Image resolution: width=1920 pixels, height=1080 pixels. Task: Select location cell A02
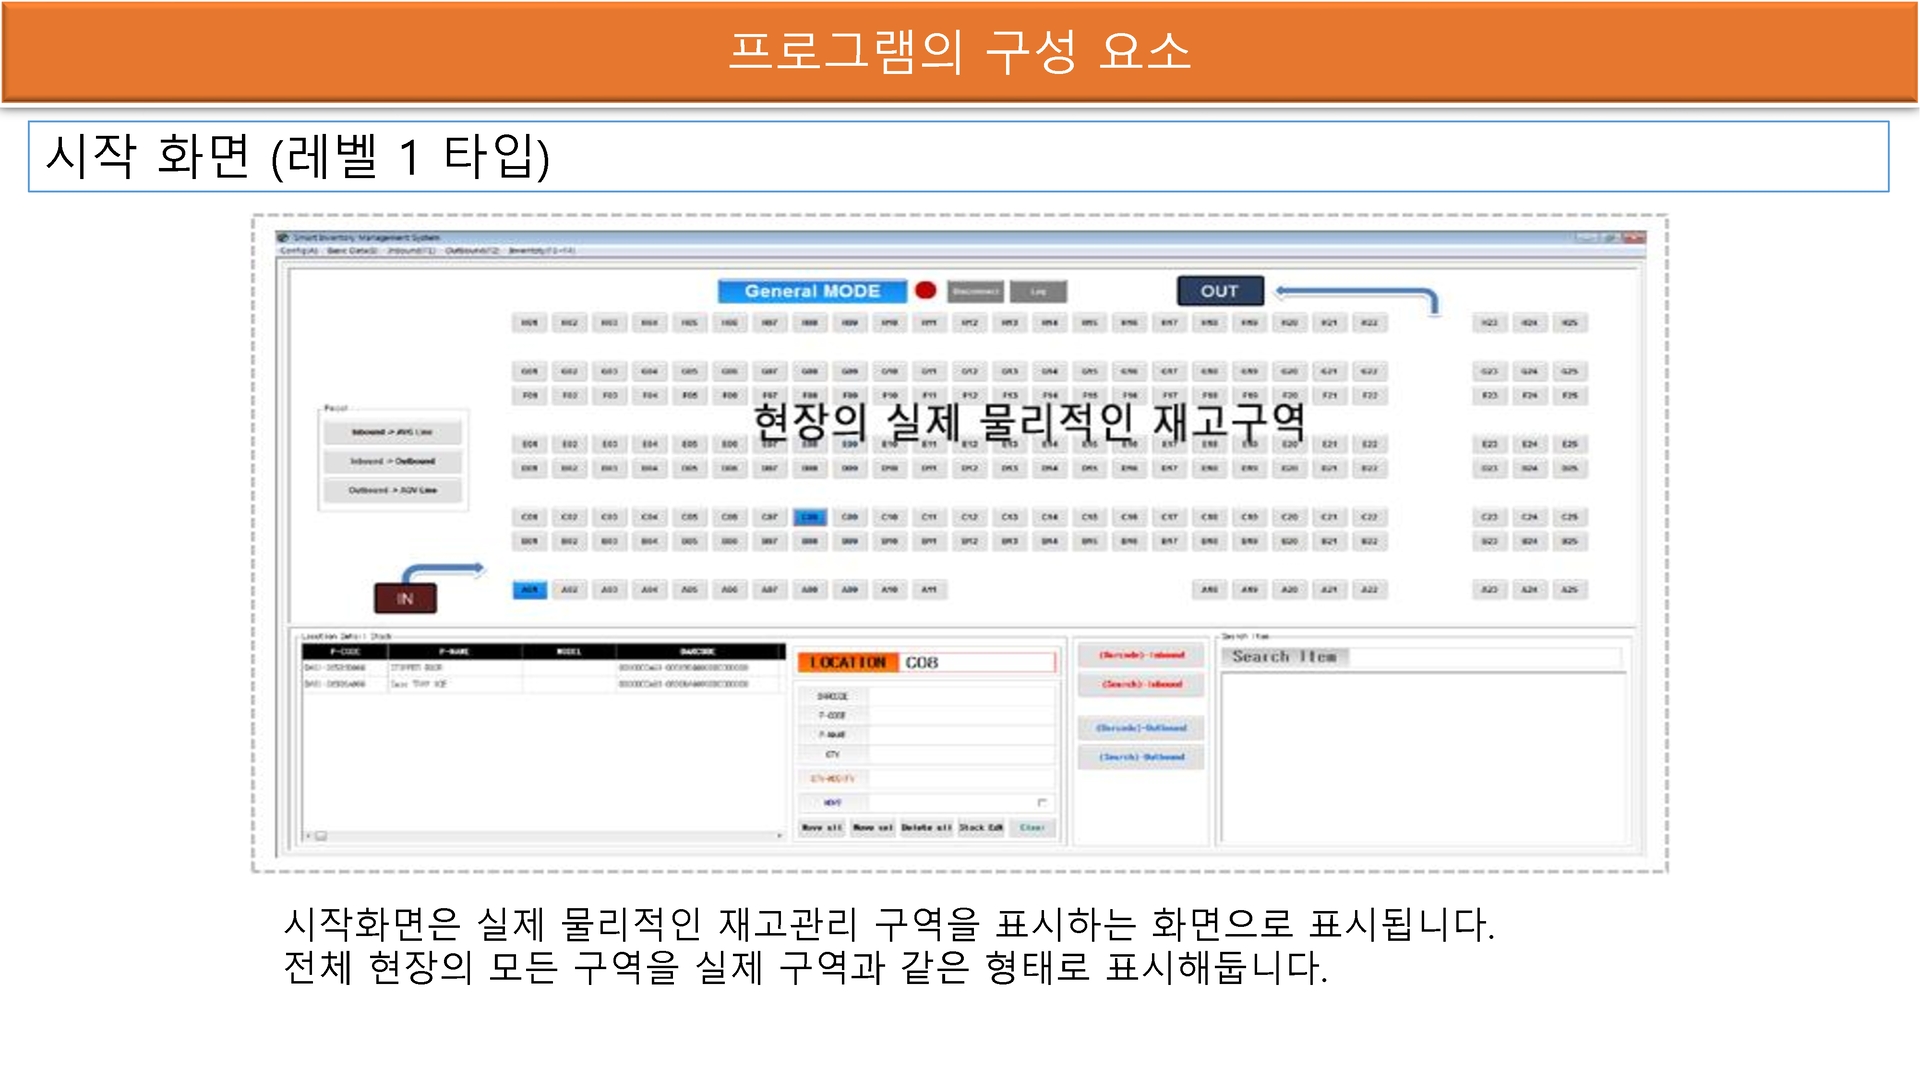coord(570,590)
